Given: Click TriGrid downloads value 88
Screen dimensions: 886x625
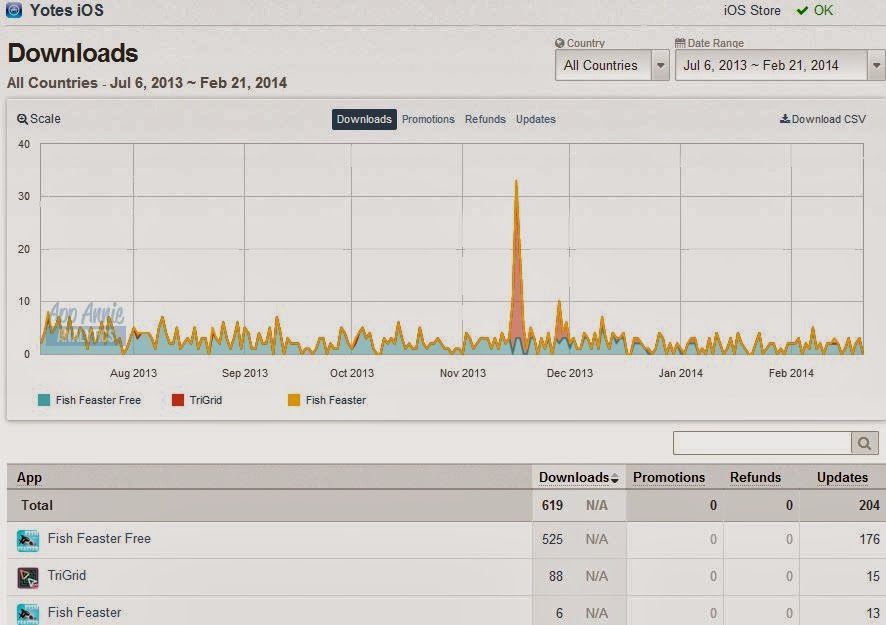Looking at the screenshot, I should pyautogui.click(x=555, y=576).
